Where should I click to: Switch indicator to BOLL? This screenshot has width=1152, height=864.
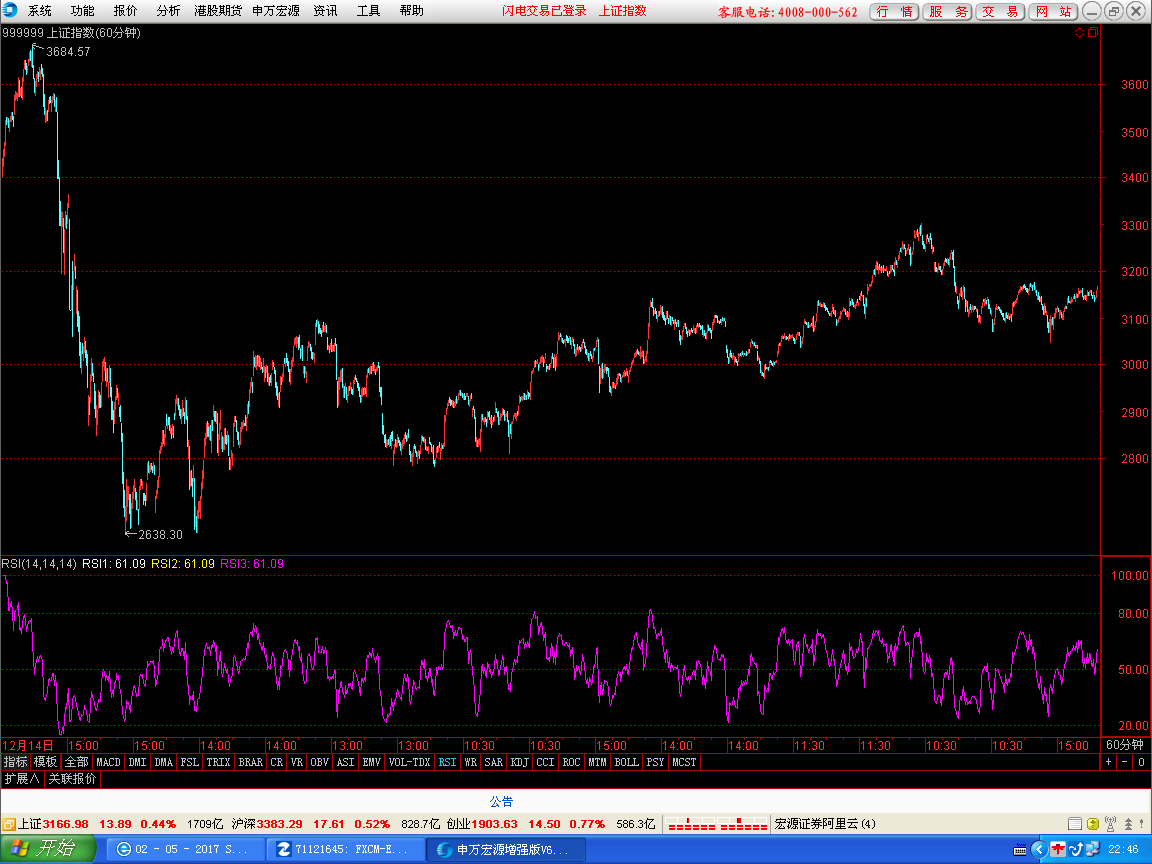point(627,762)
